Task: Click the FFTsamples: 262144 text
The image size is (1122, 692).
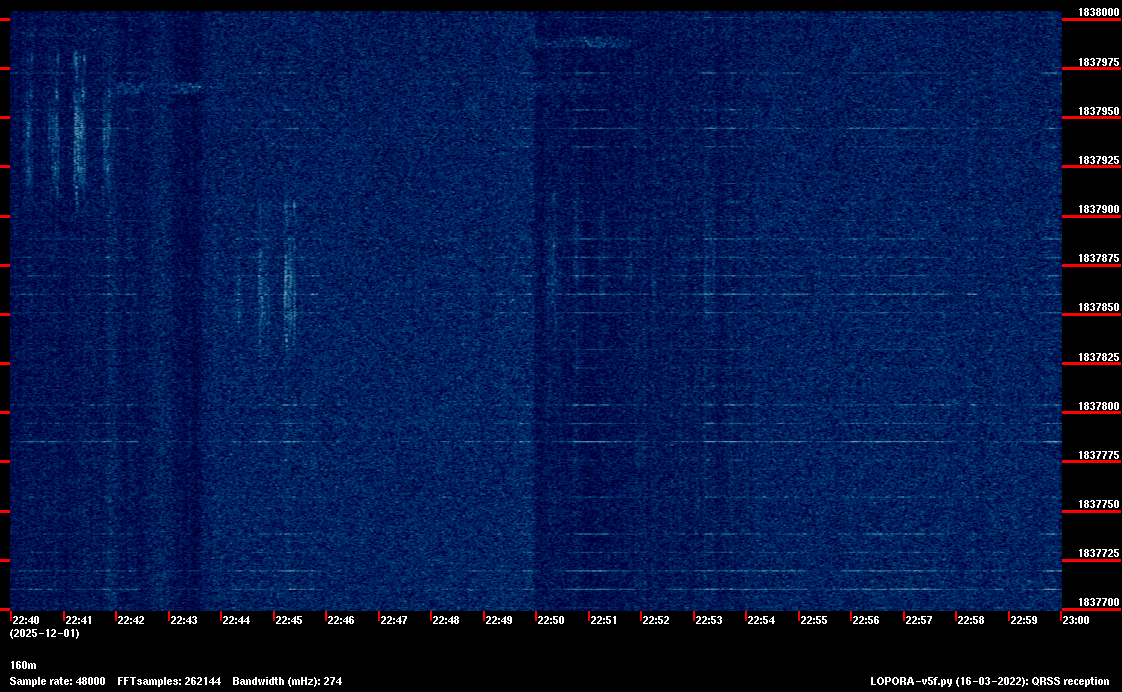Action: (x=169, y=681)
